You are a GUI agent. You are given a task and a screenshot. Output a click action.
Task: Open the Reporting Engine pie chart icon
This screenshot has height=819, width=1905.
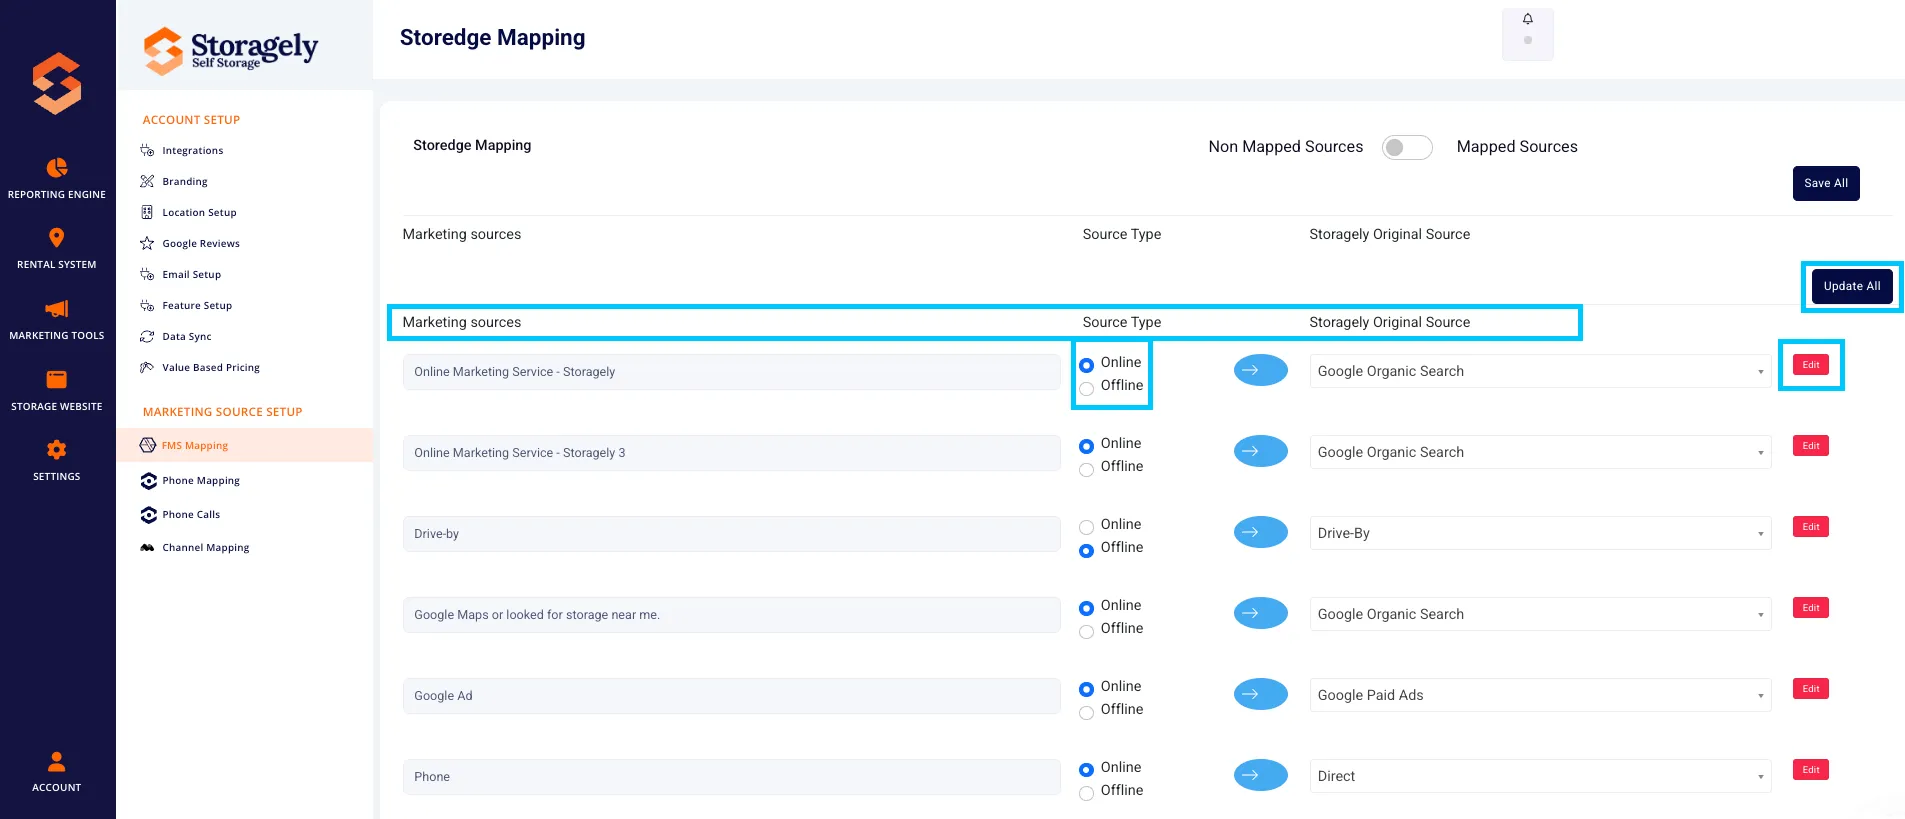click(57, 167)
